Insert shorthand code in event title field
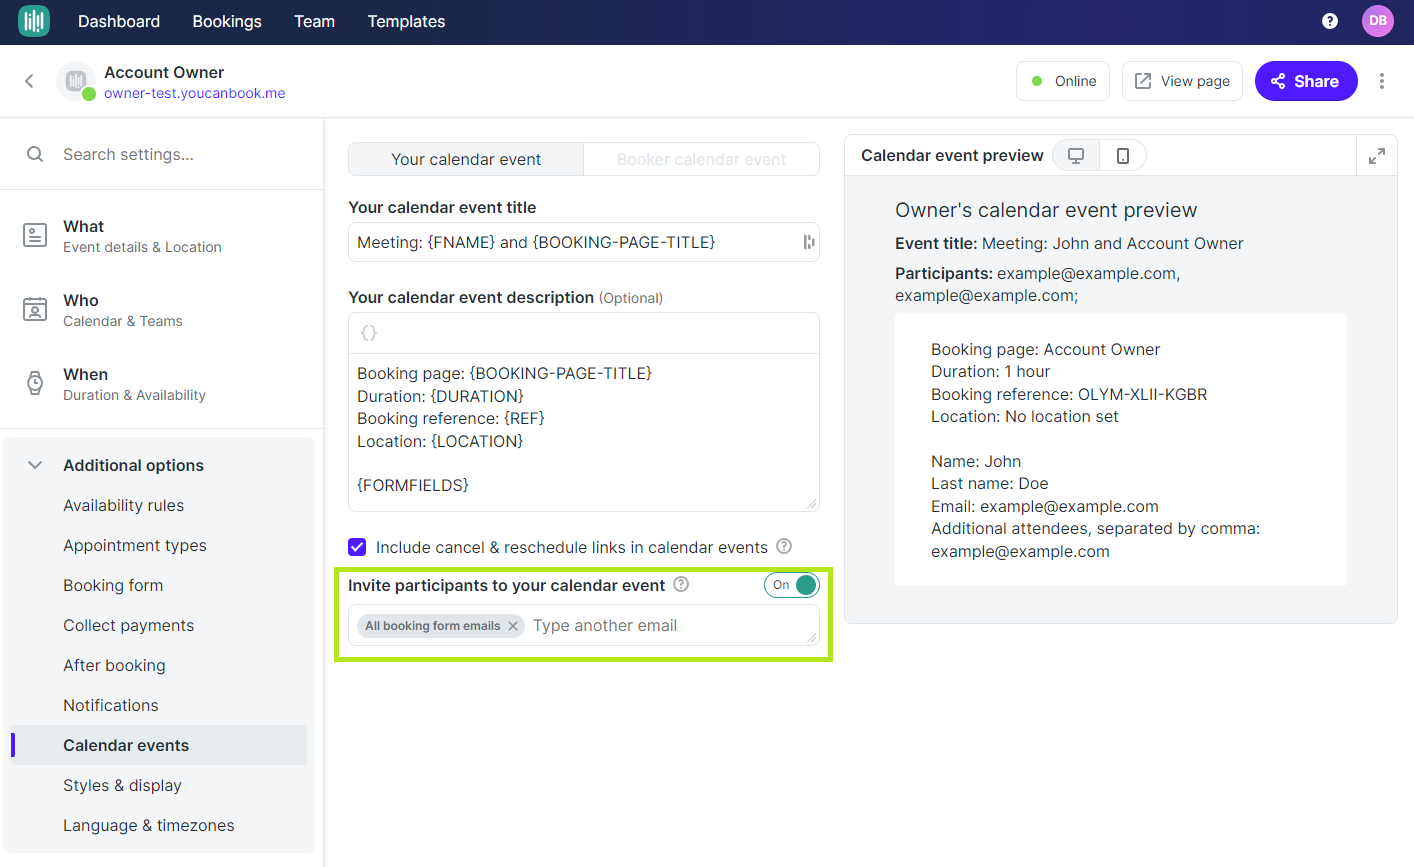The height and width of the screenshot is (867, 1414). pyautogui.click(x=809, y=242)
